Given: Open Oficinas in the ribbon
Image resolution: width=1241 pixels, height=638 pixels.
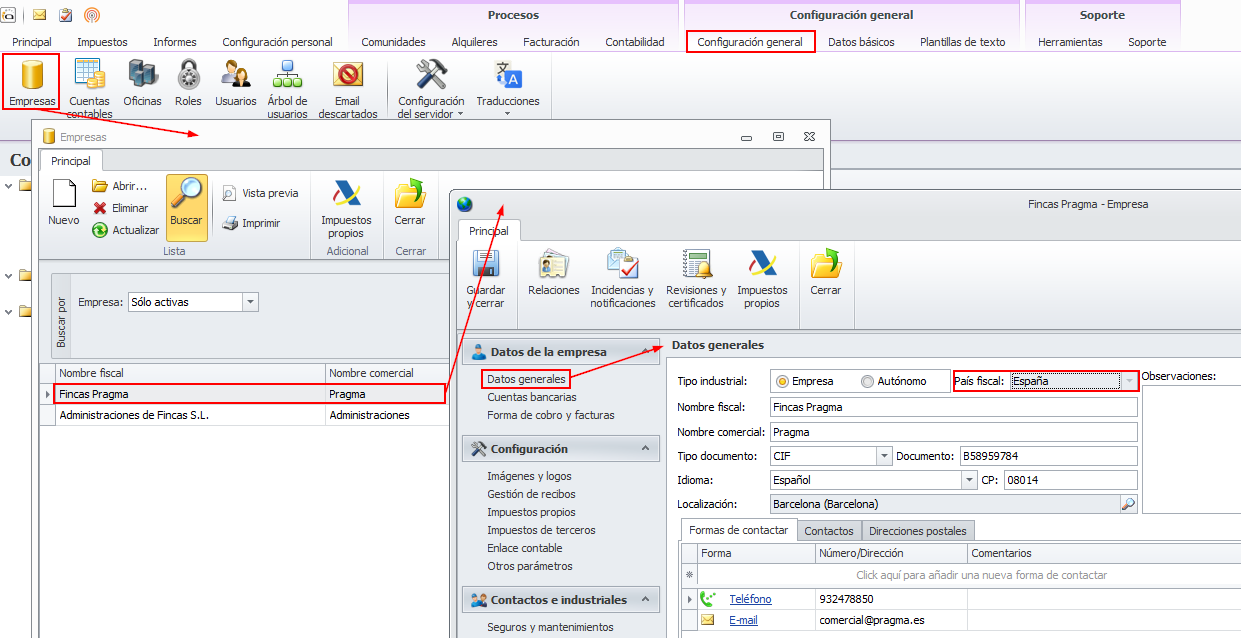Looking at the screenshot, I should tap(142, 81).
